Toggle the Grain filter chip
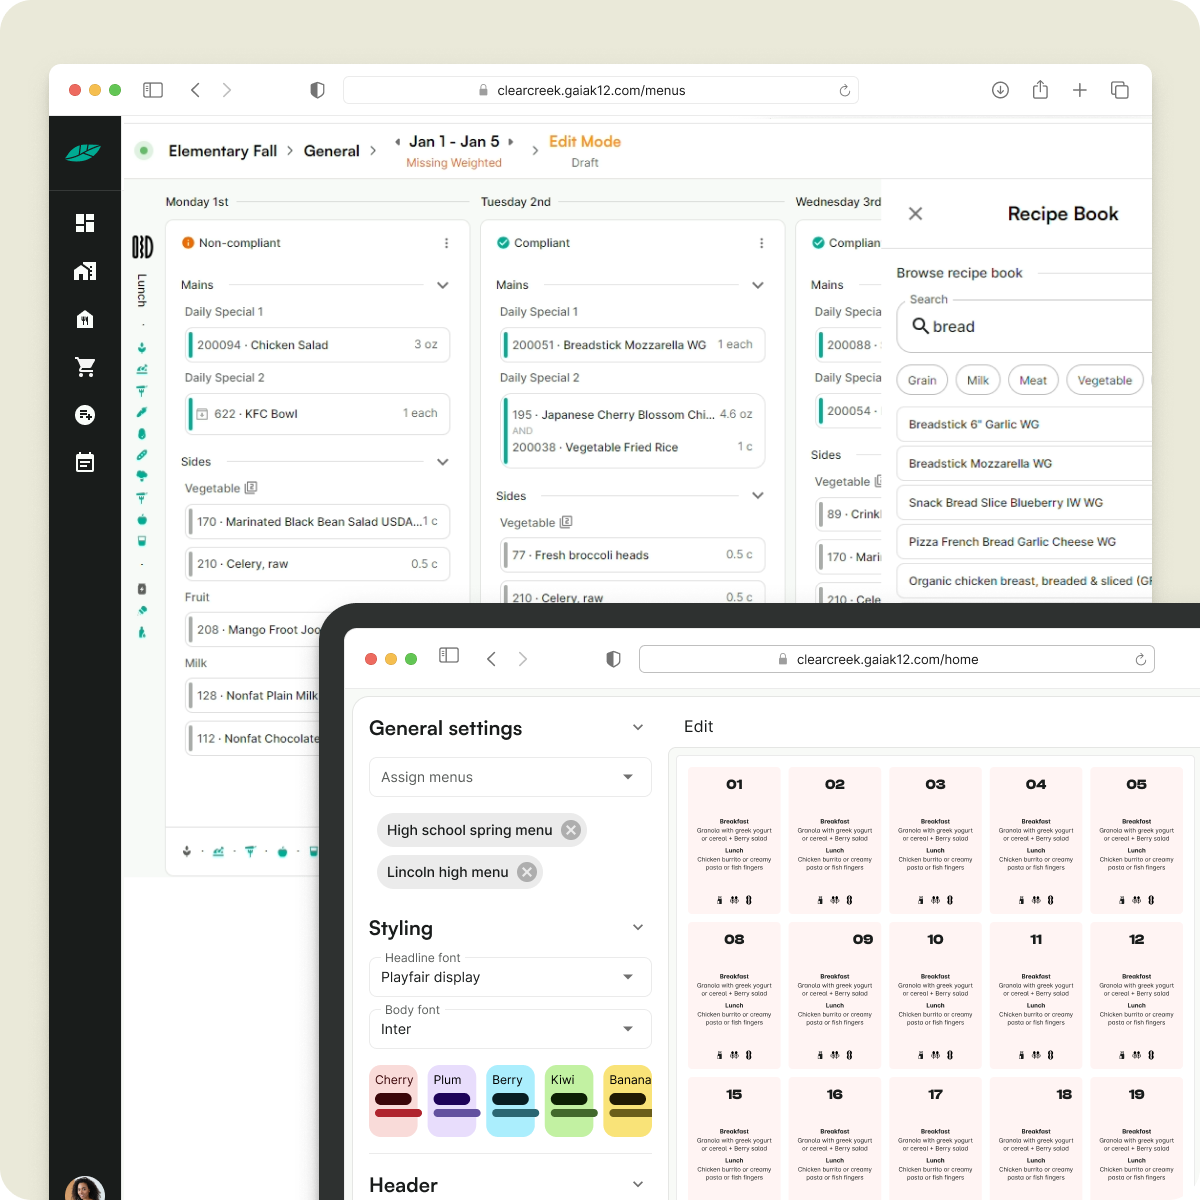This screenshot has height=1200, width=1200. tap(921, 380)
